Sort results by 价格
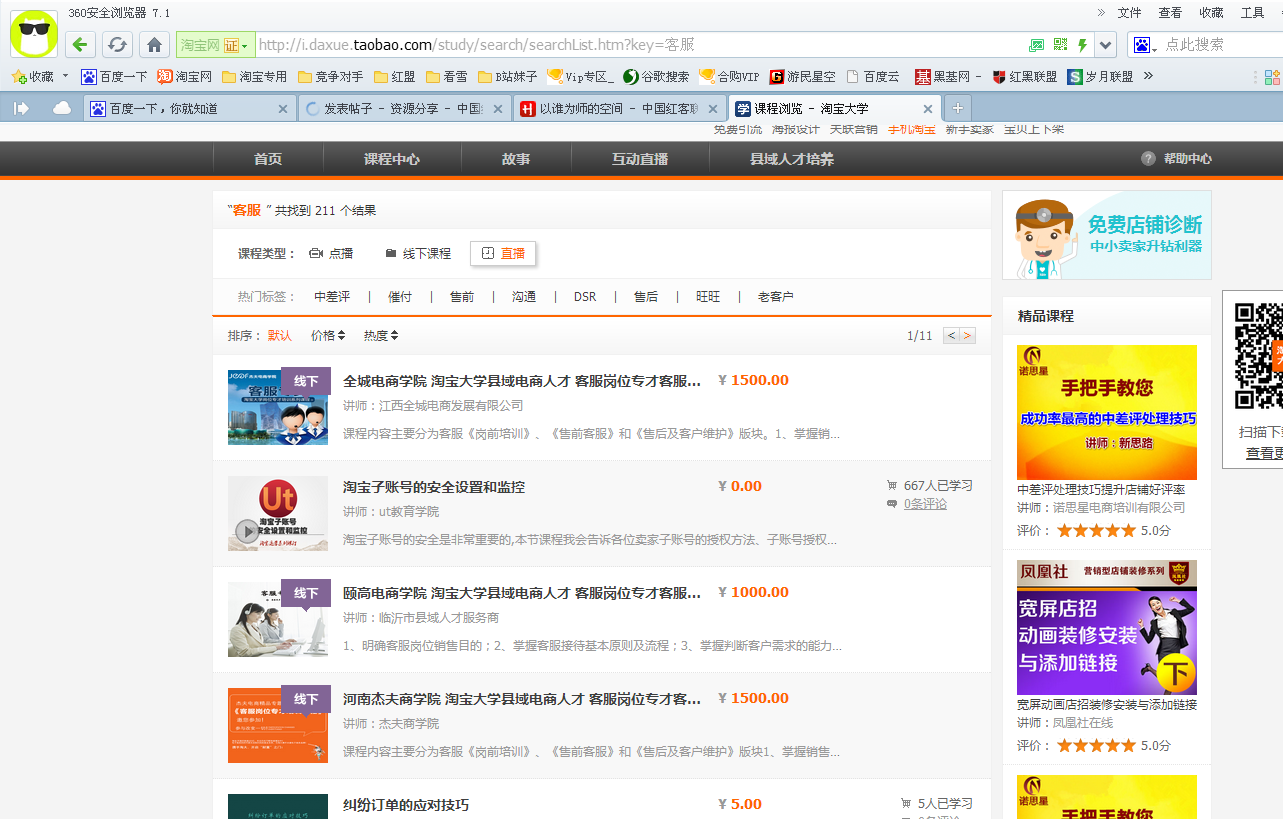 (328, 336)
